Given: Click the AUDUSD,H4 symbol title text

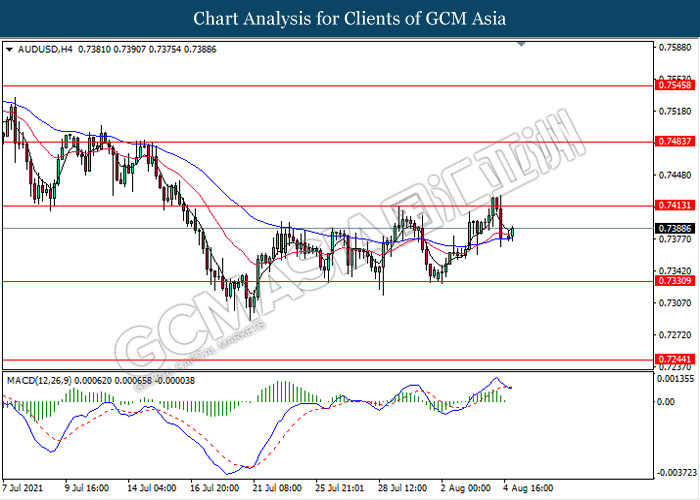Looking at the screenshot, I should pos(45,50).
